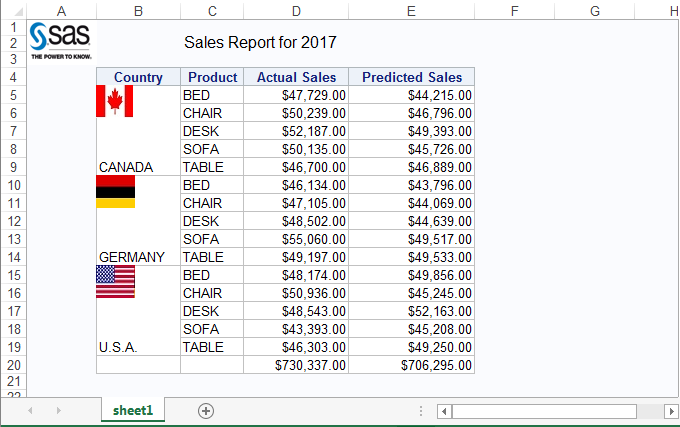The image size is (680, 427).
Task: Select column D header
Action: pyautogui.click(x=296, y=10)
